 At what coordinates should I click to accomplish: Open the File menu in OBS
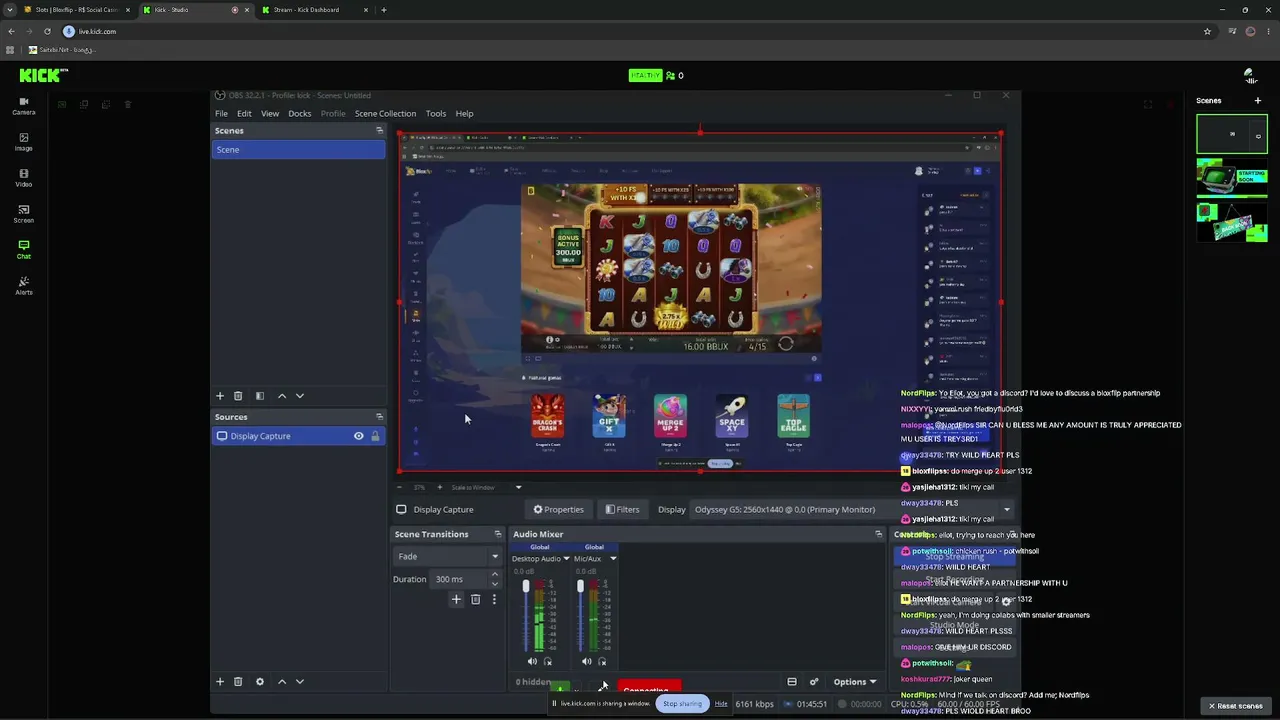coord(221,114)
